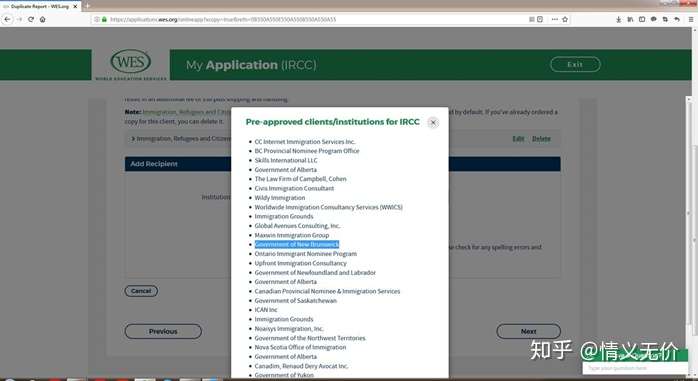Click Canadian Provincial Nominee & Immigration Services

[327, 291]
